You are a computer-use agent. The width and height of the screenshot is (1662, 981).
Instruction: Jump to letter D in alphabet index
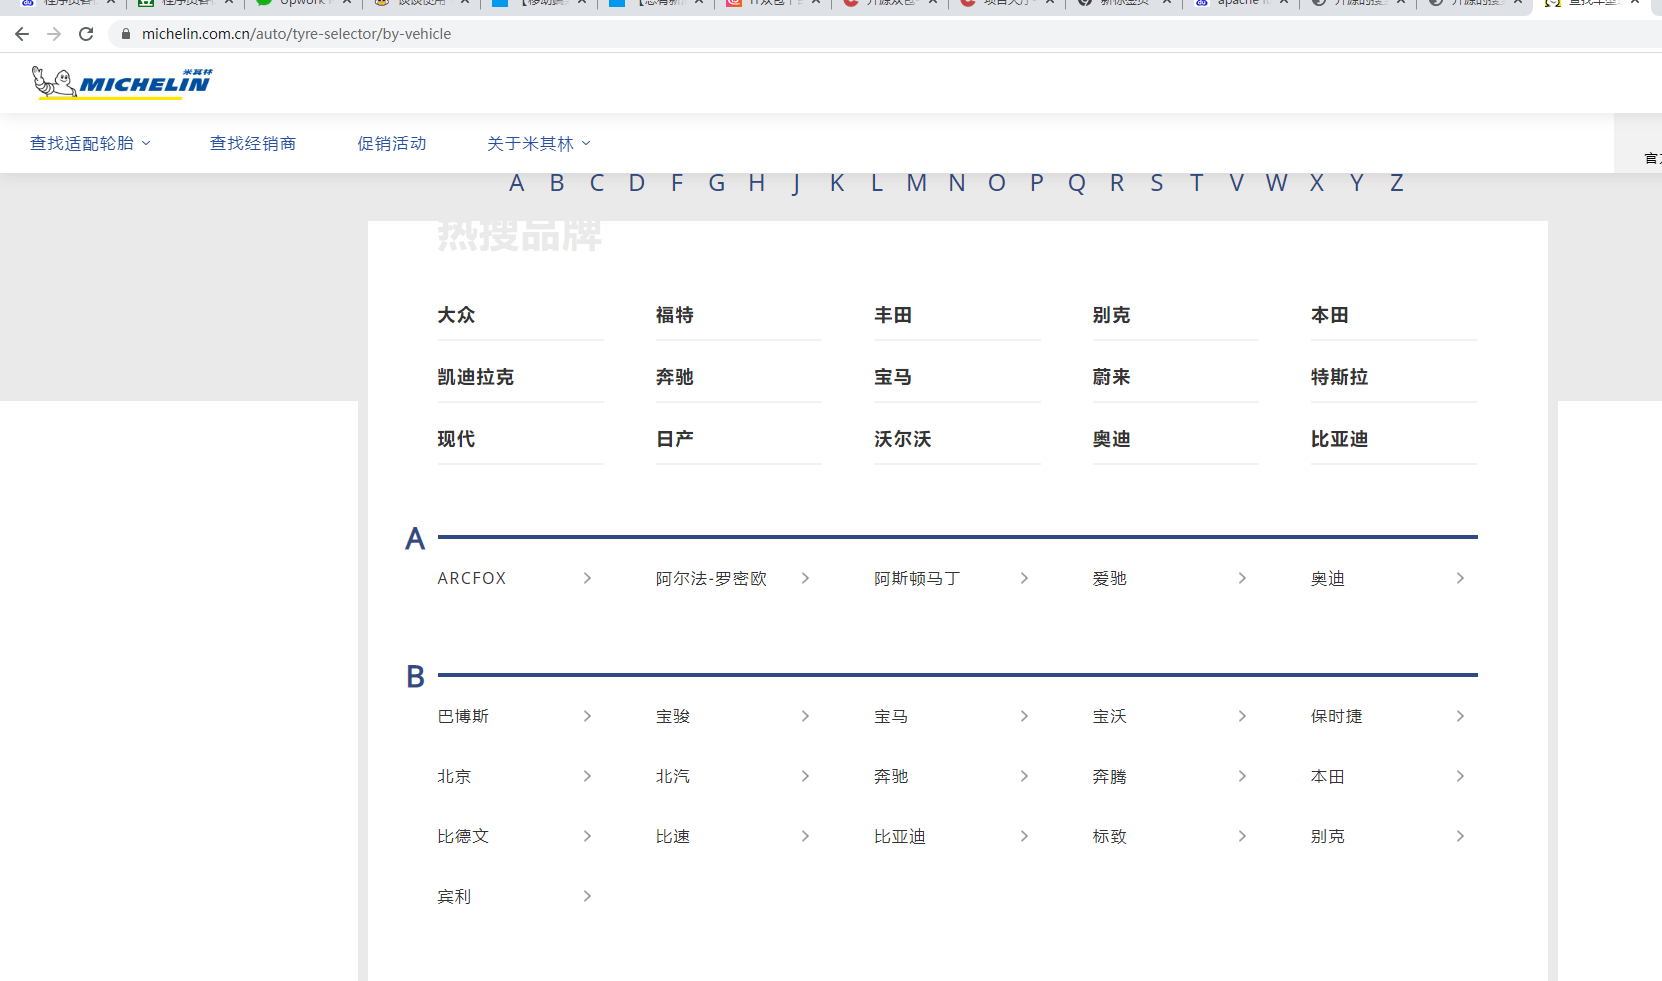[637, 183]
